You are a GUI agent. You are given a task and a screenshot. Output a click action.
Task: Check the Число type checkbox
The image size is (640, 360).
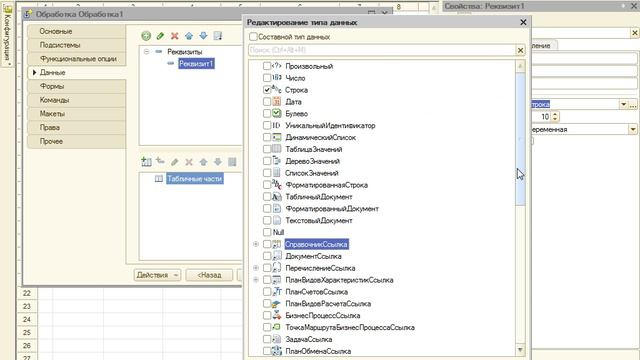(x=267, y=78)
